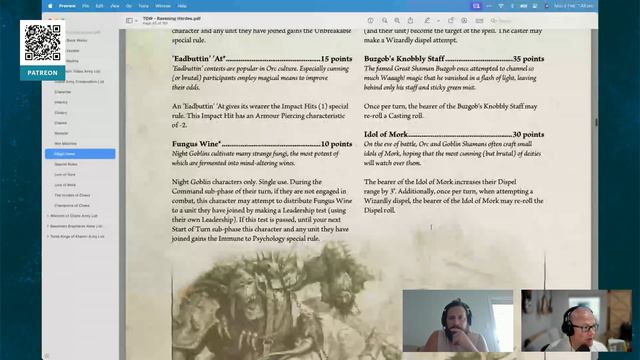Click the QR code image overlay

pos(42,43)
